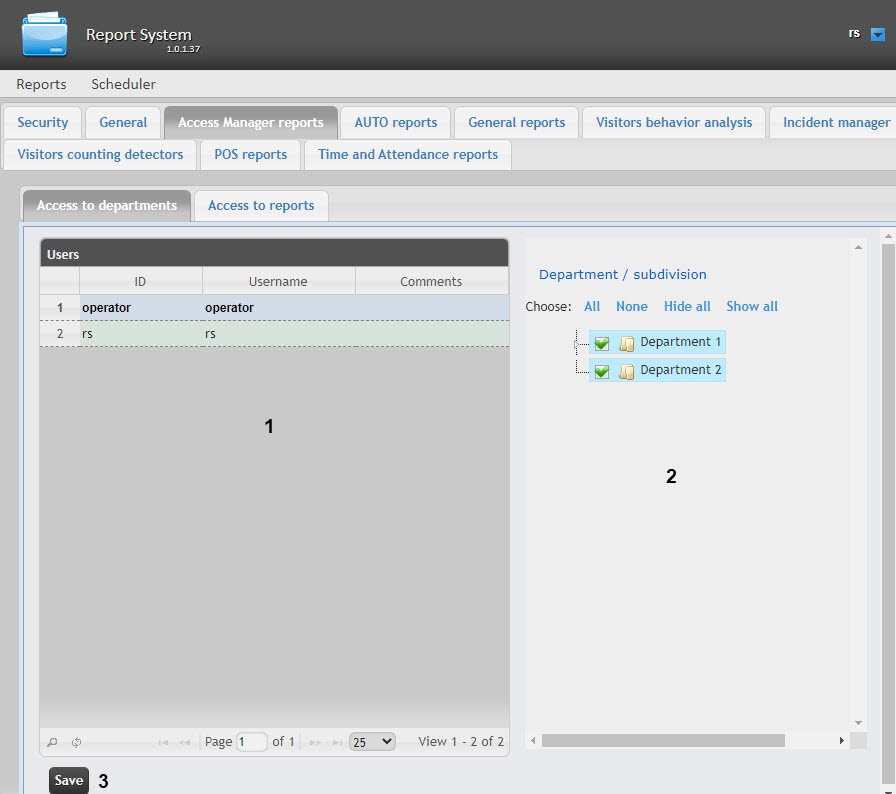Screen dimensions: 896x794
Task: Click the Department 1 folder icon
Action: pos(627,343)
